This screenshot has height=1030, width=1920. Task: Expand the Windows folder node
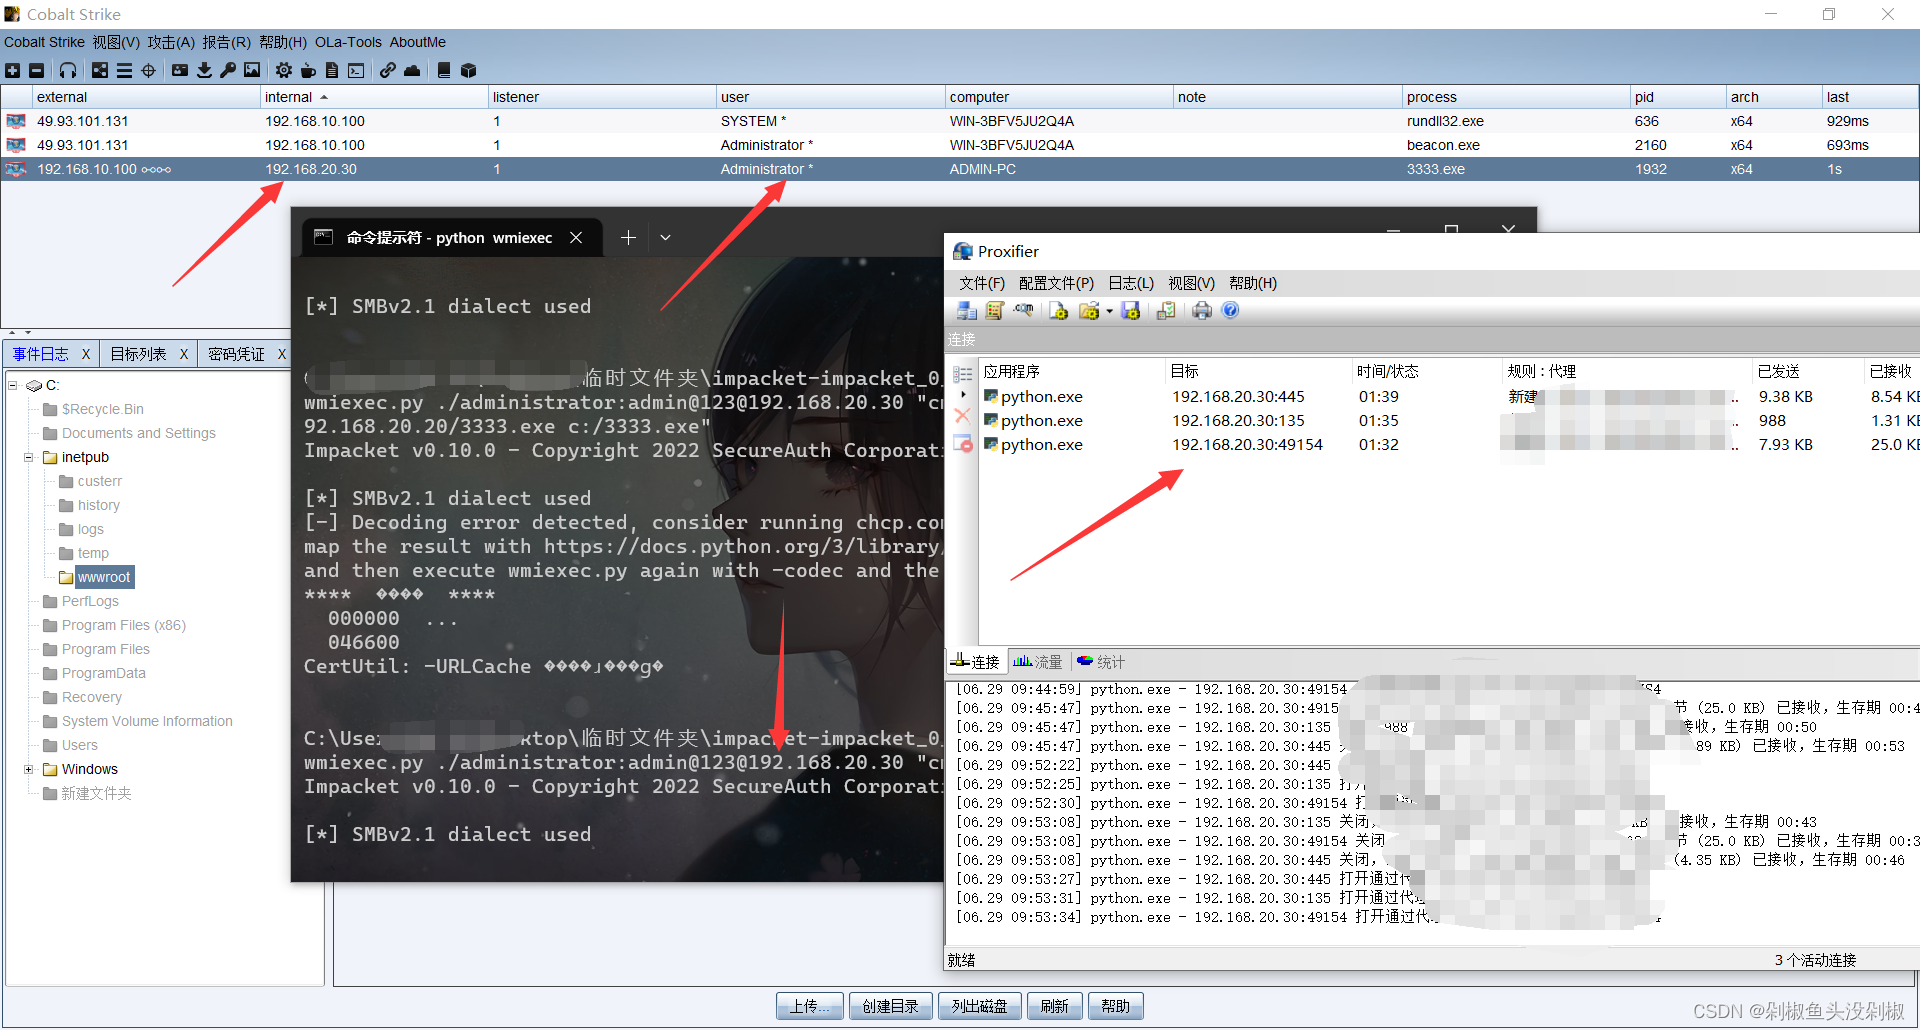tap(29, 769)
